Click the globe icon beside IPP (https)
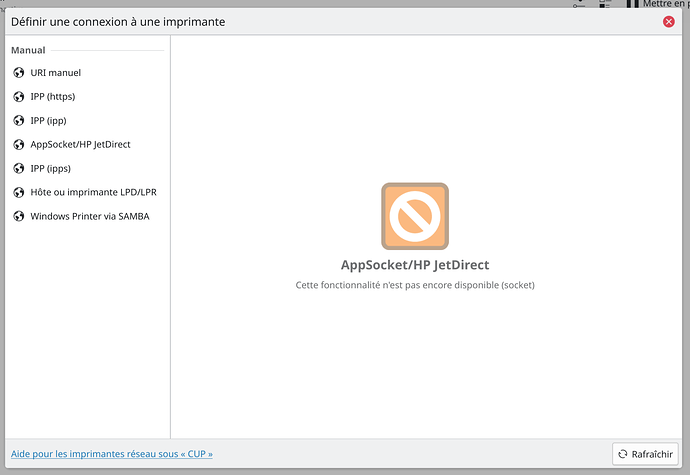This screenshot has height=475, width=690. pyautogui.click(x=18, y=96)
